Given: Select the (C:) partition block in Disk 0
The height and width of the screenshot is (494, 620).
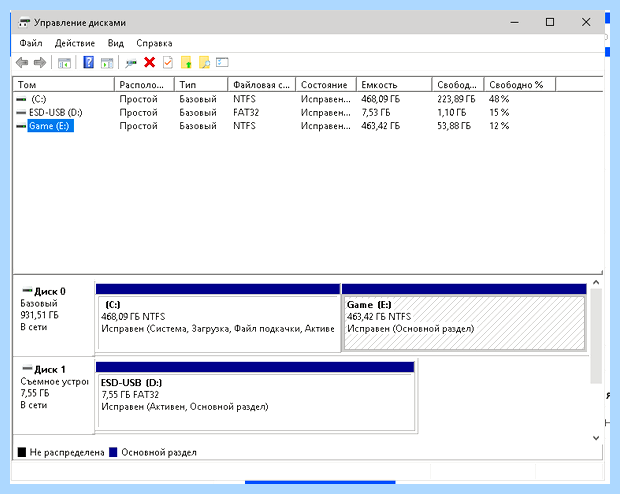Looking at the screenshot, I should pyautogui.click(x=218, y=318).
